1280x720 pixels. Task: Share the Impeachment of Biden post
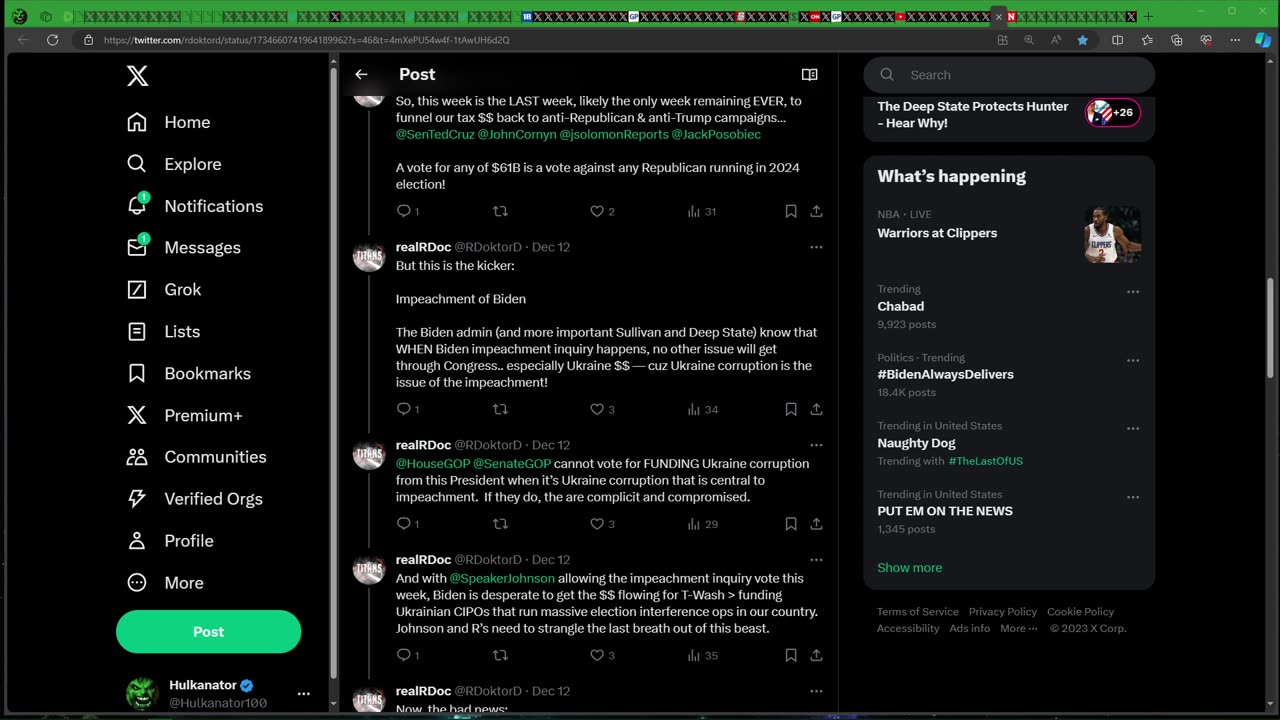pyautogui.click(x=816, y=409)
